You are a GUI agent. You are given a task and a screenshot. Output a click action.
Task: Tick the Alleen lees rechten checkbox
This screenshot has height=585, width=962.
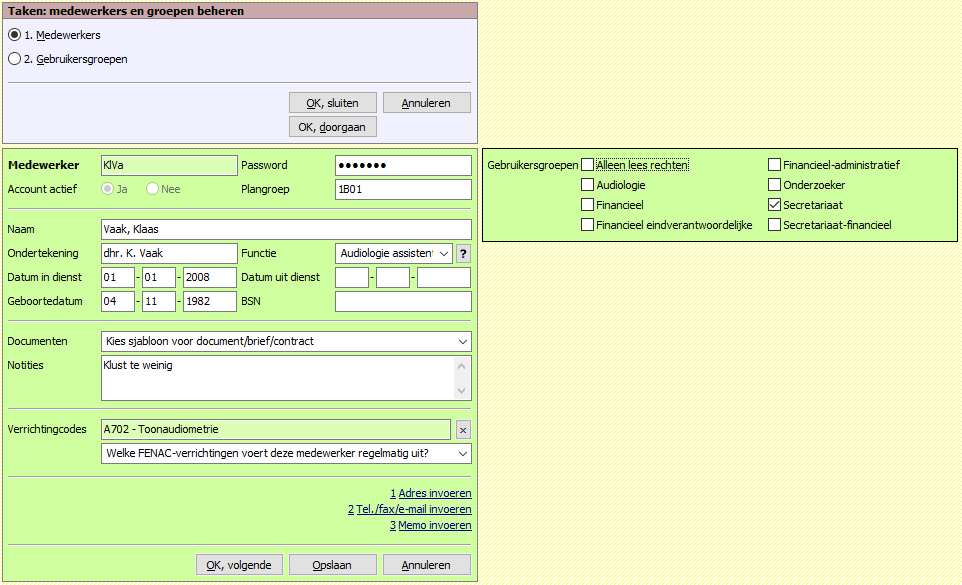click(588, 165)
